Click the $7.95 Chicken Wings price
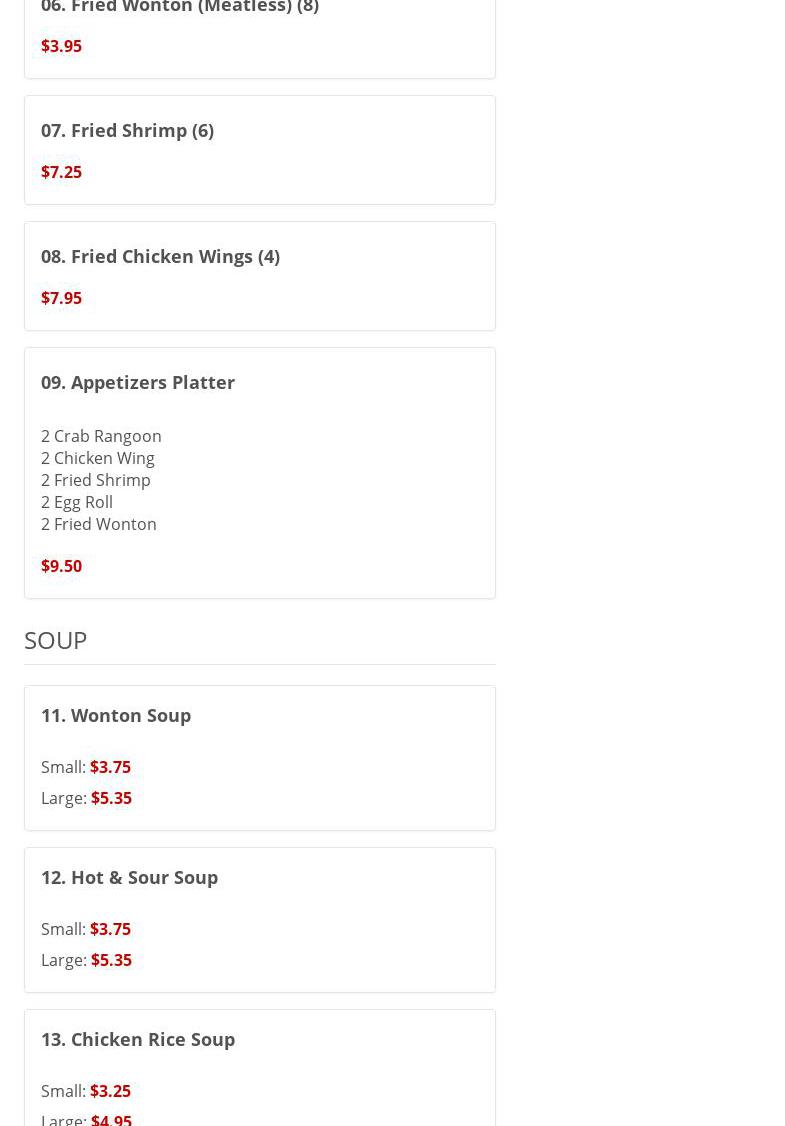The width and height of the screenshot is (785, 1126). pos(61,298)
